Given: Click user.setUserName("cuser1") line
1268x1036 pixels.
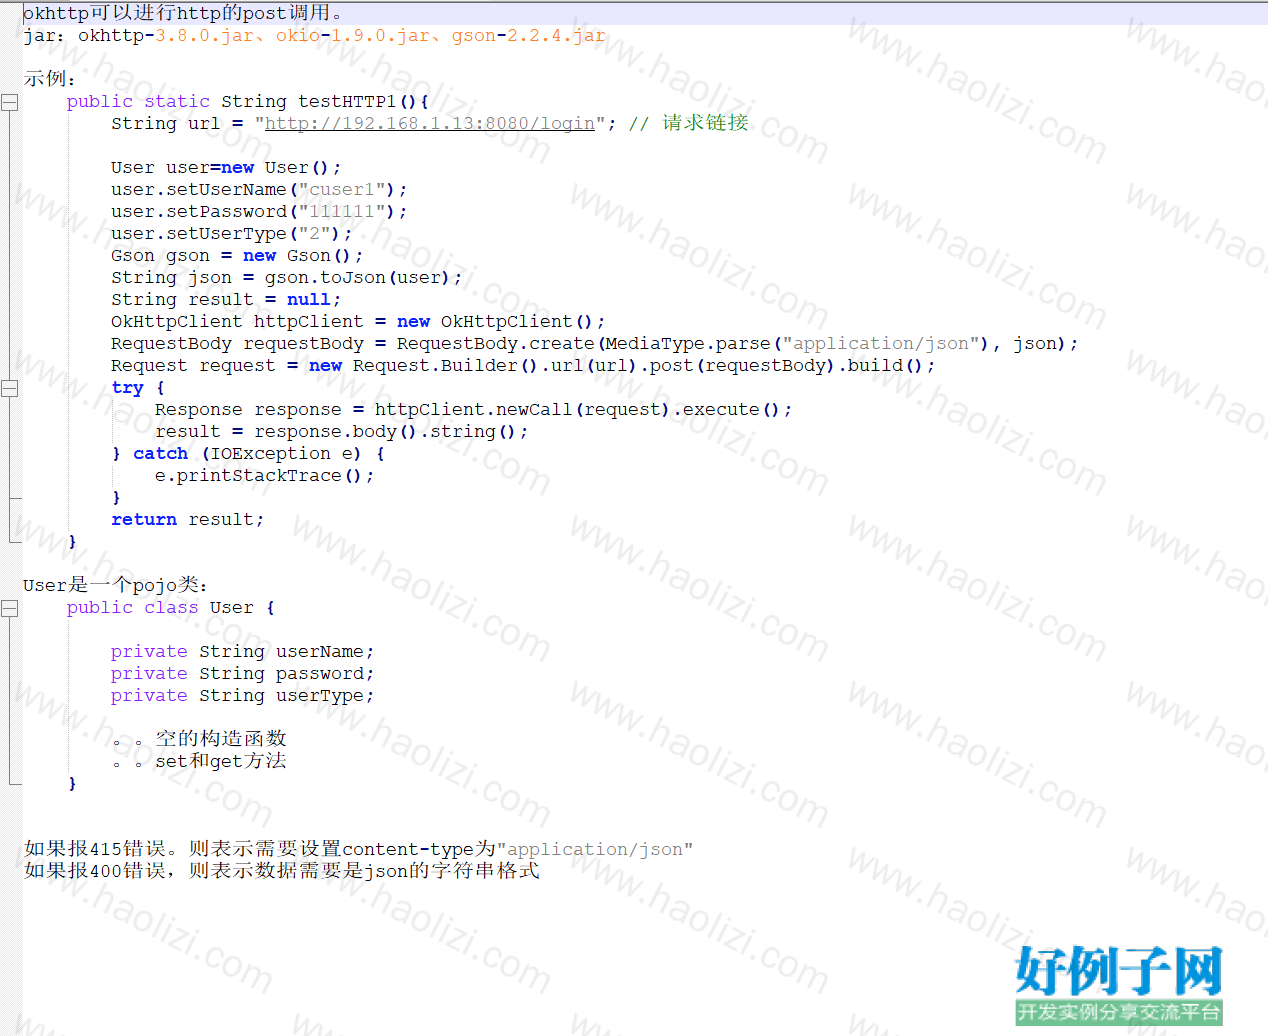Looking at the screenshot, I should [259, 190].
